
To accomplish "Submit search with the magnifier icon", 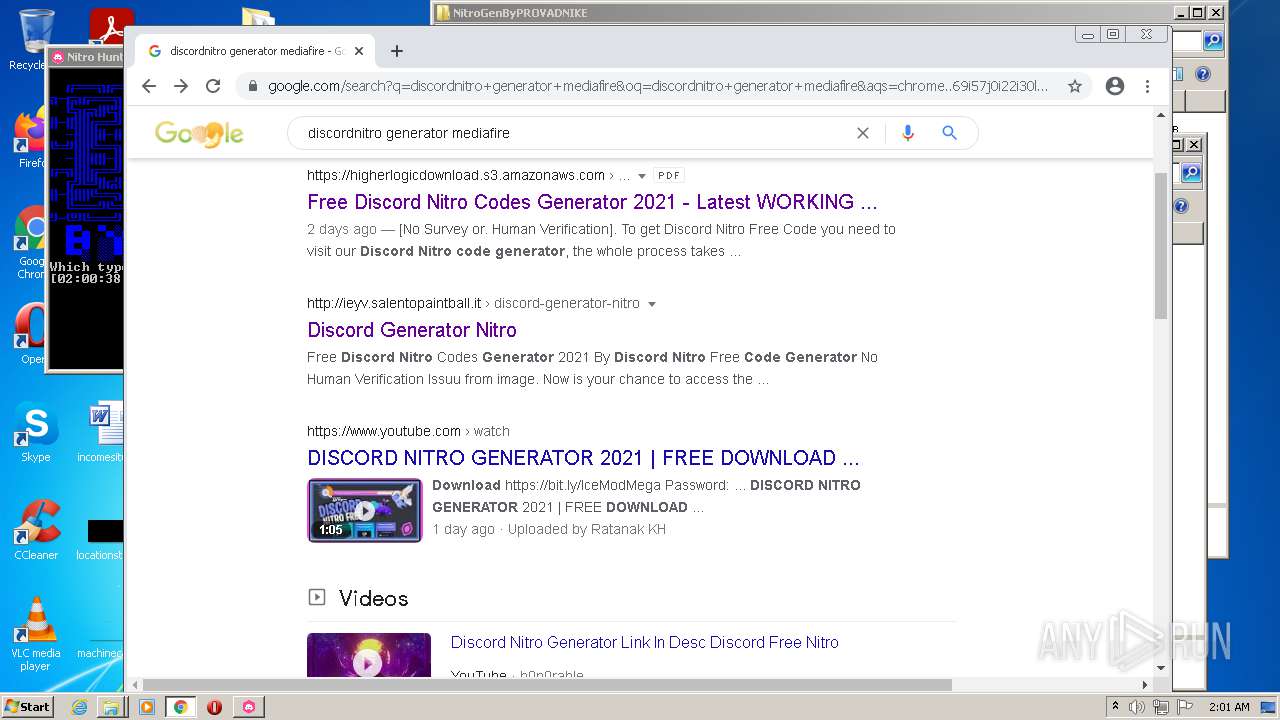I will coord(950,133).
